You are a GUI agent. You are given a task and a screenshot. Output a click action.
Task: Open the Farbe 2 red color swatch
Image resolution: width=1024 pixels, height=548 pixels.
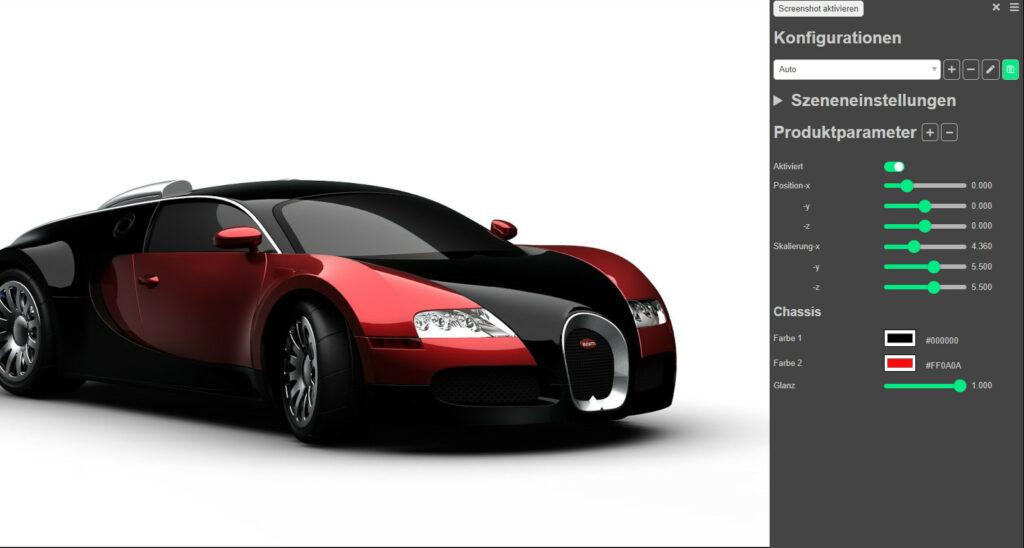point(899,363)
